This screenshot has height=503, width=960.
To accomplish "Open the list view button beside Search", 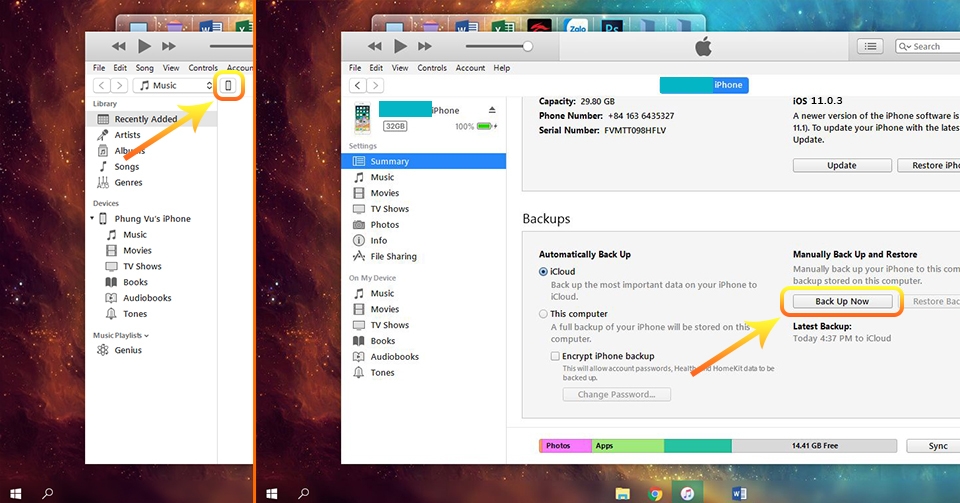I will (x=870, y=46).
